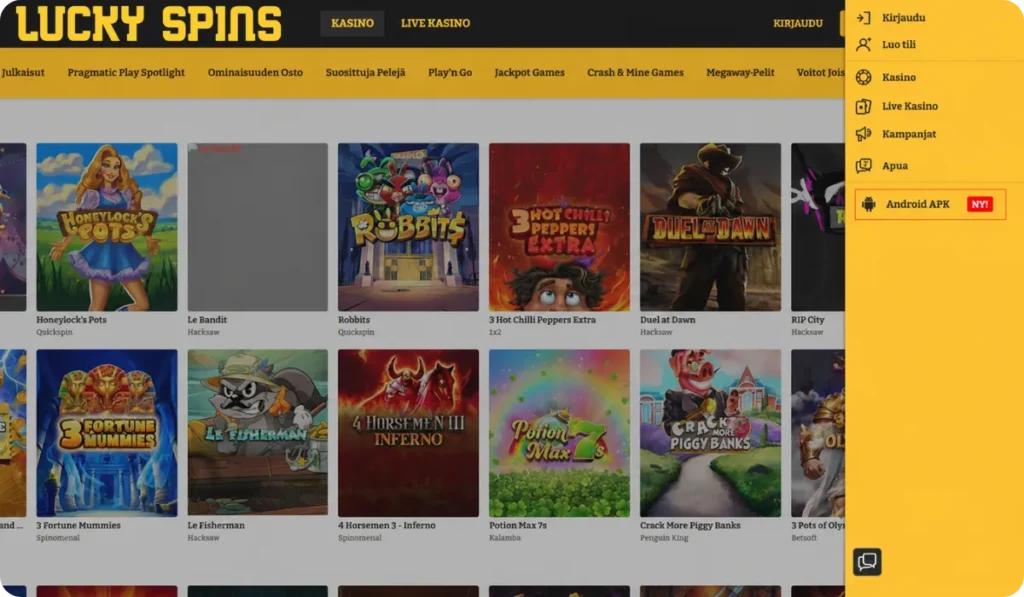Open 3 Hot Chilli Peppers Extra thumbnail
The width and height of the screenshot is (1024, 597).
559,227
